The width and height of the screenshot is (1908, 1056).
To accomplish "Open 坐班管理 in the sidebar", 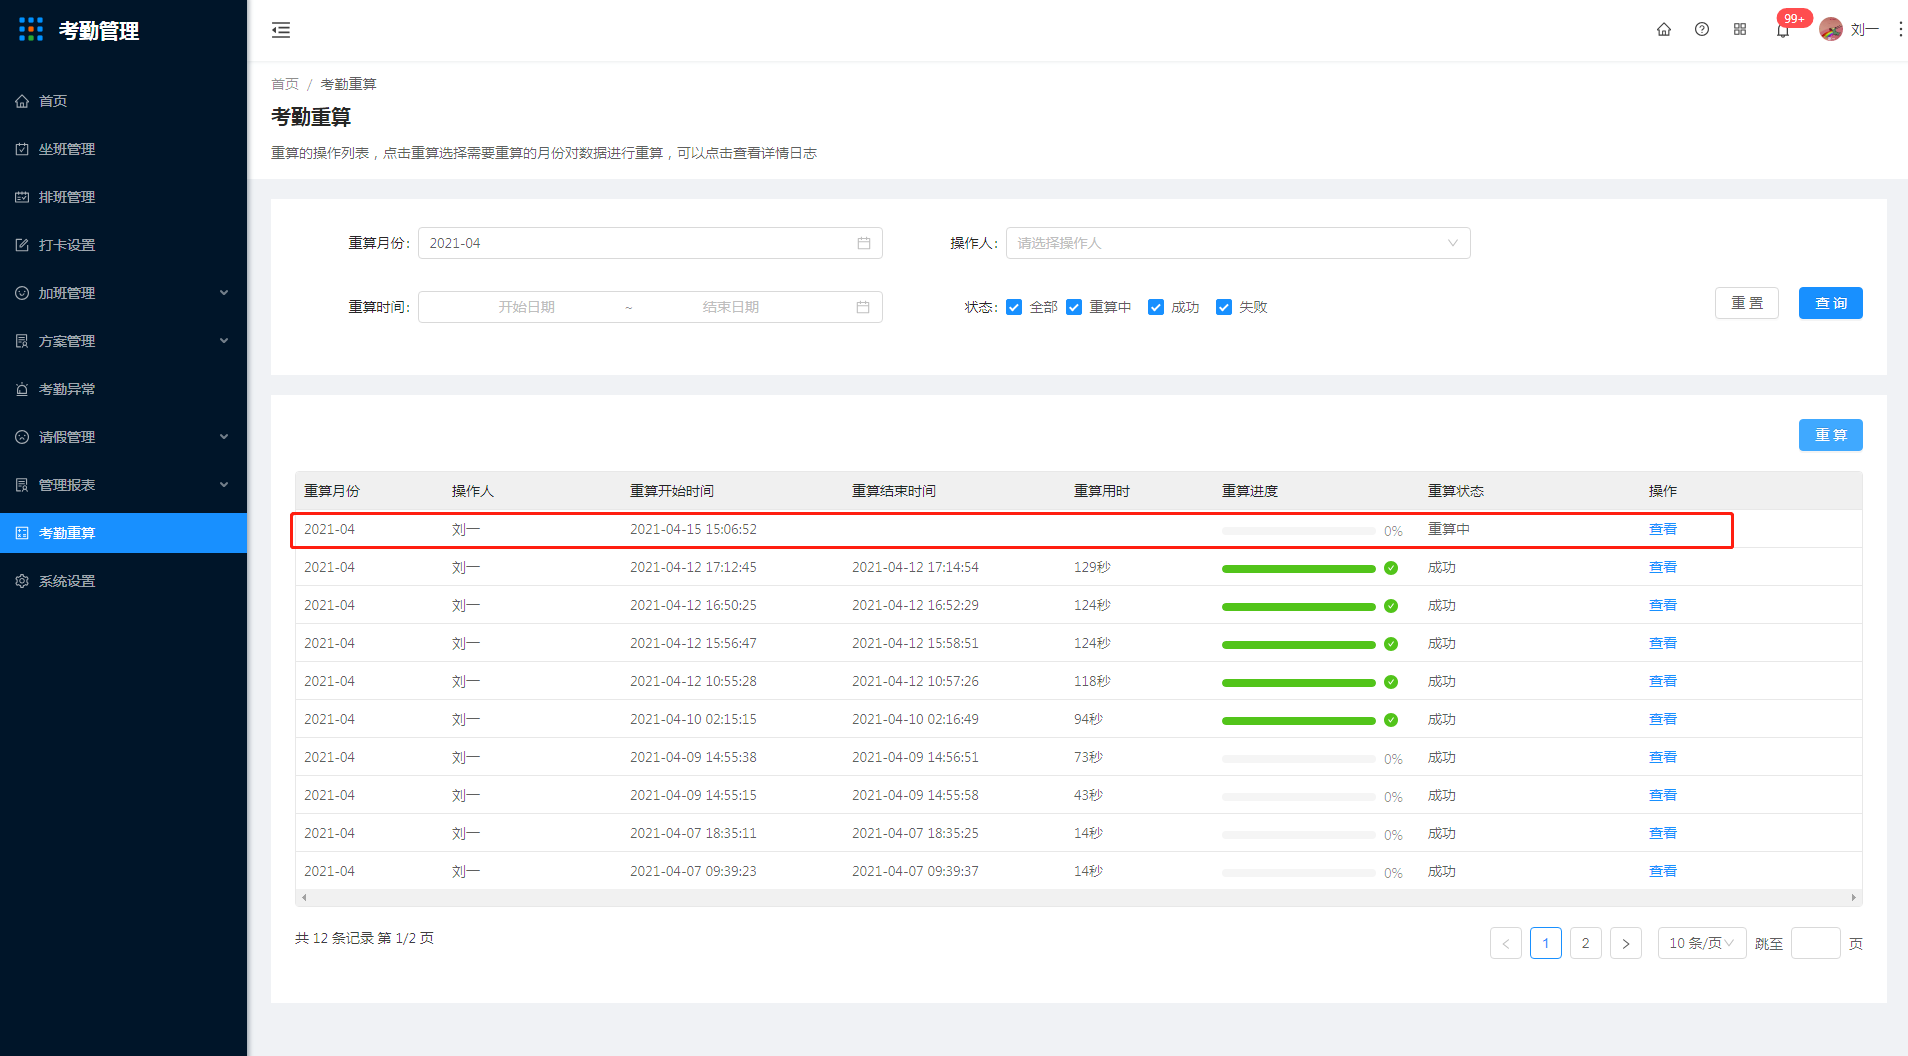I will pyautogui.click(x=123, y=149).
